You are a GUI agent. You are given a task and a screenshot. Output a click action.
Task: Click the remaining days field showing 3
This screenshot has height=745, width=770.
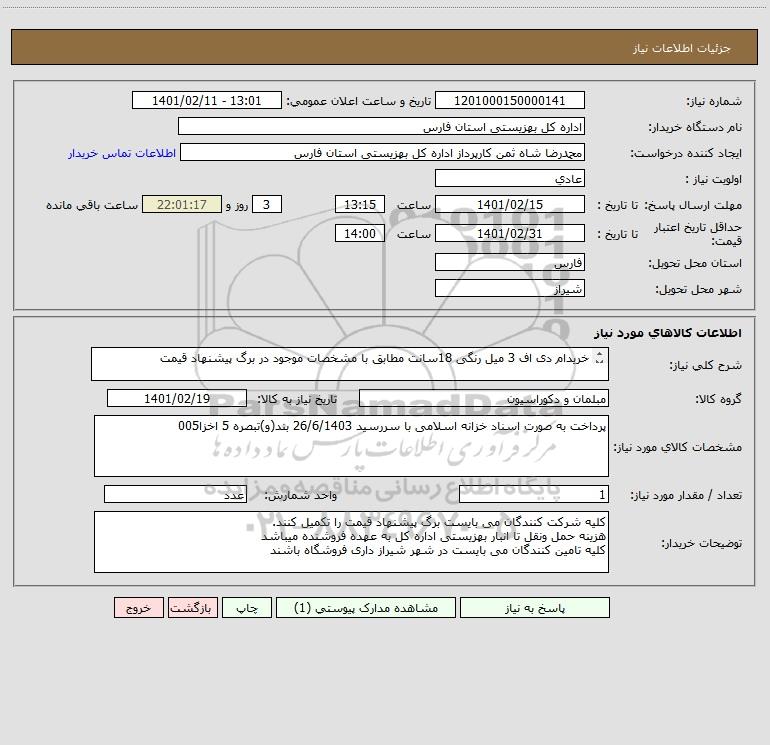tap(267, 205)
